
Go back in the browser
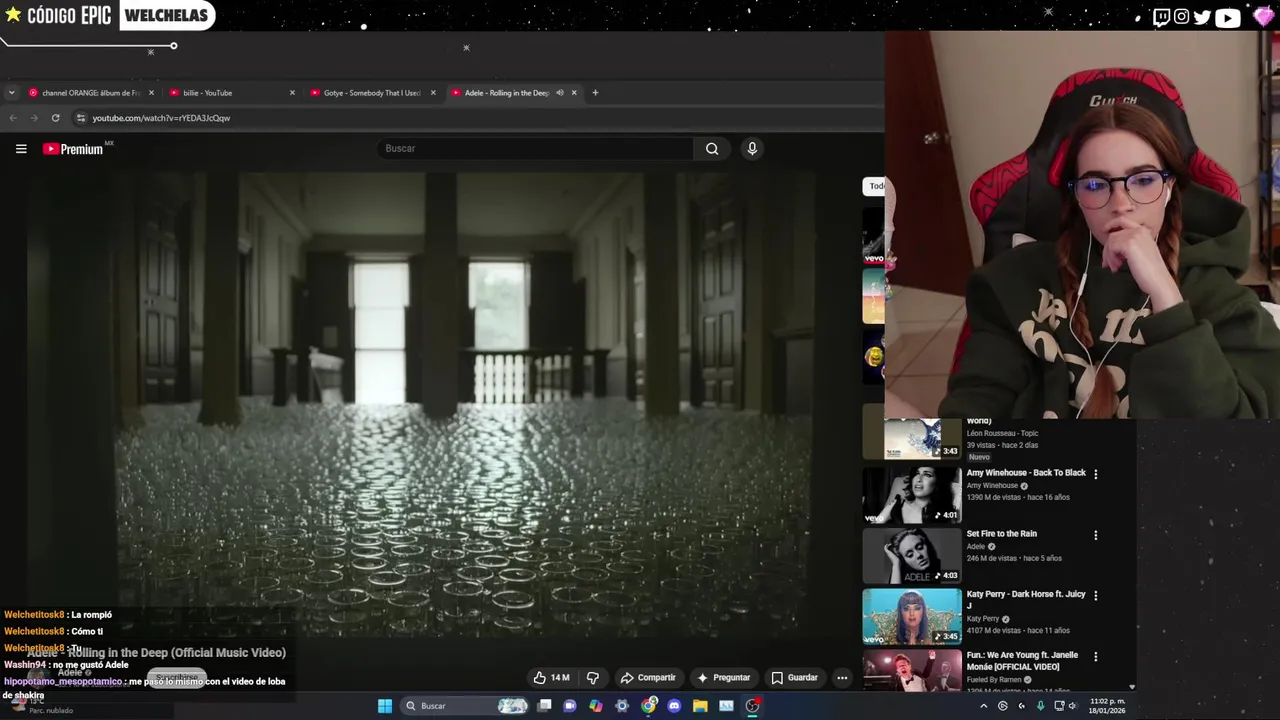pos(13,118)
